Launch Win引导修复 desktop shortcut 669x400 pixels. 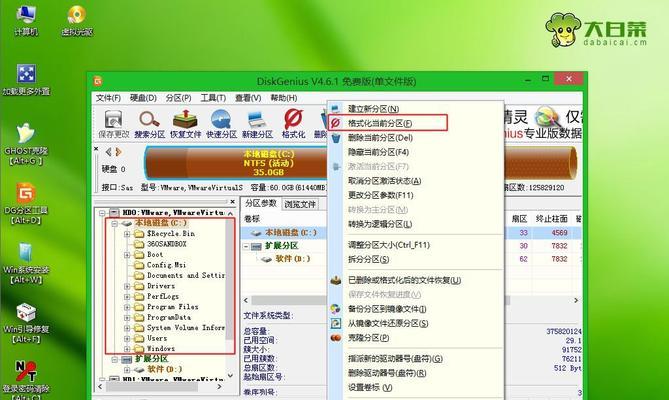coord(26,323)
